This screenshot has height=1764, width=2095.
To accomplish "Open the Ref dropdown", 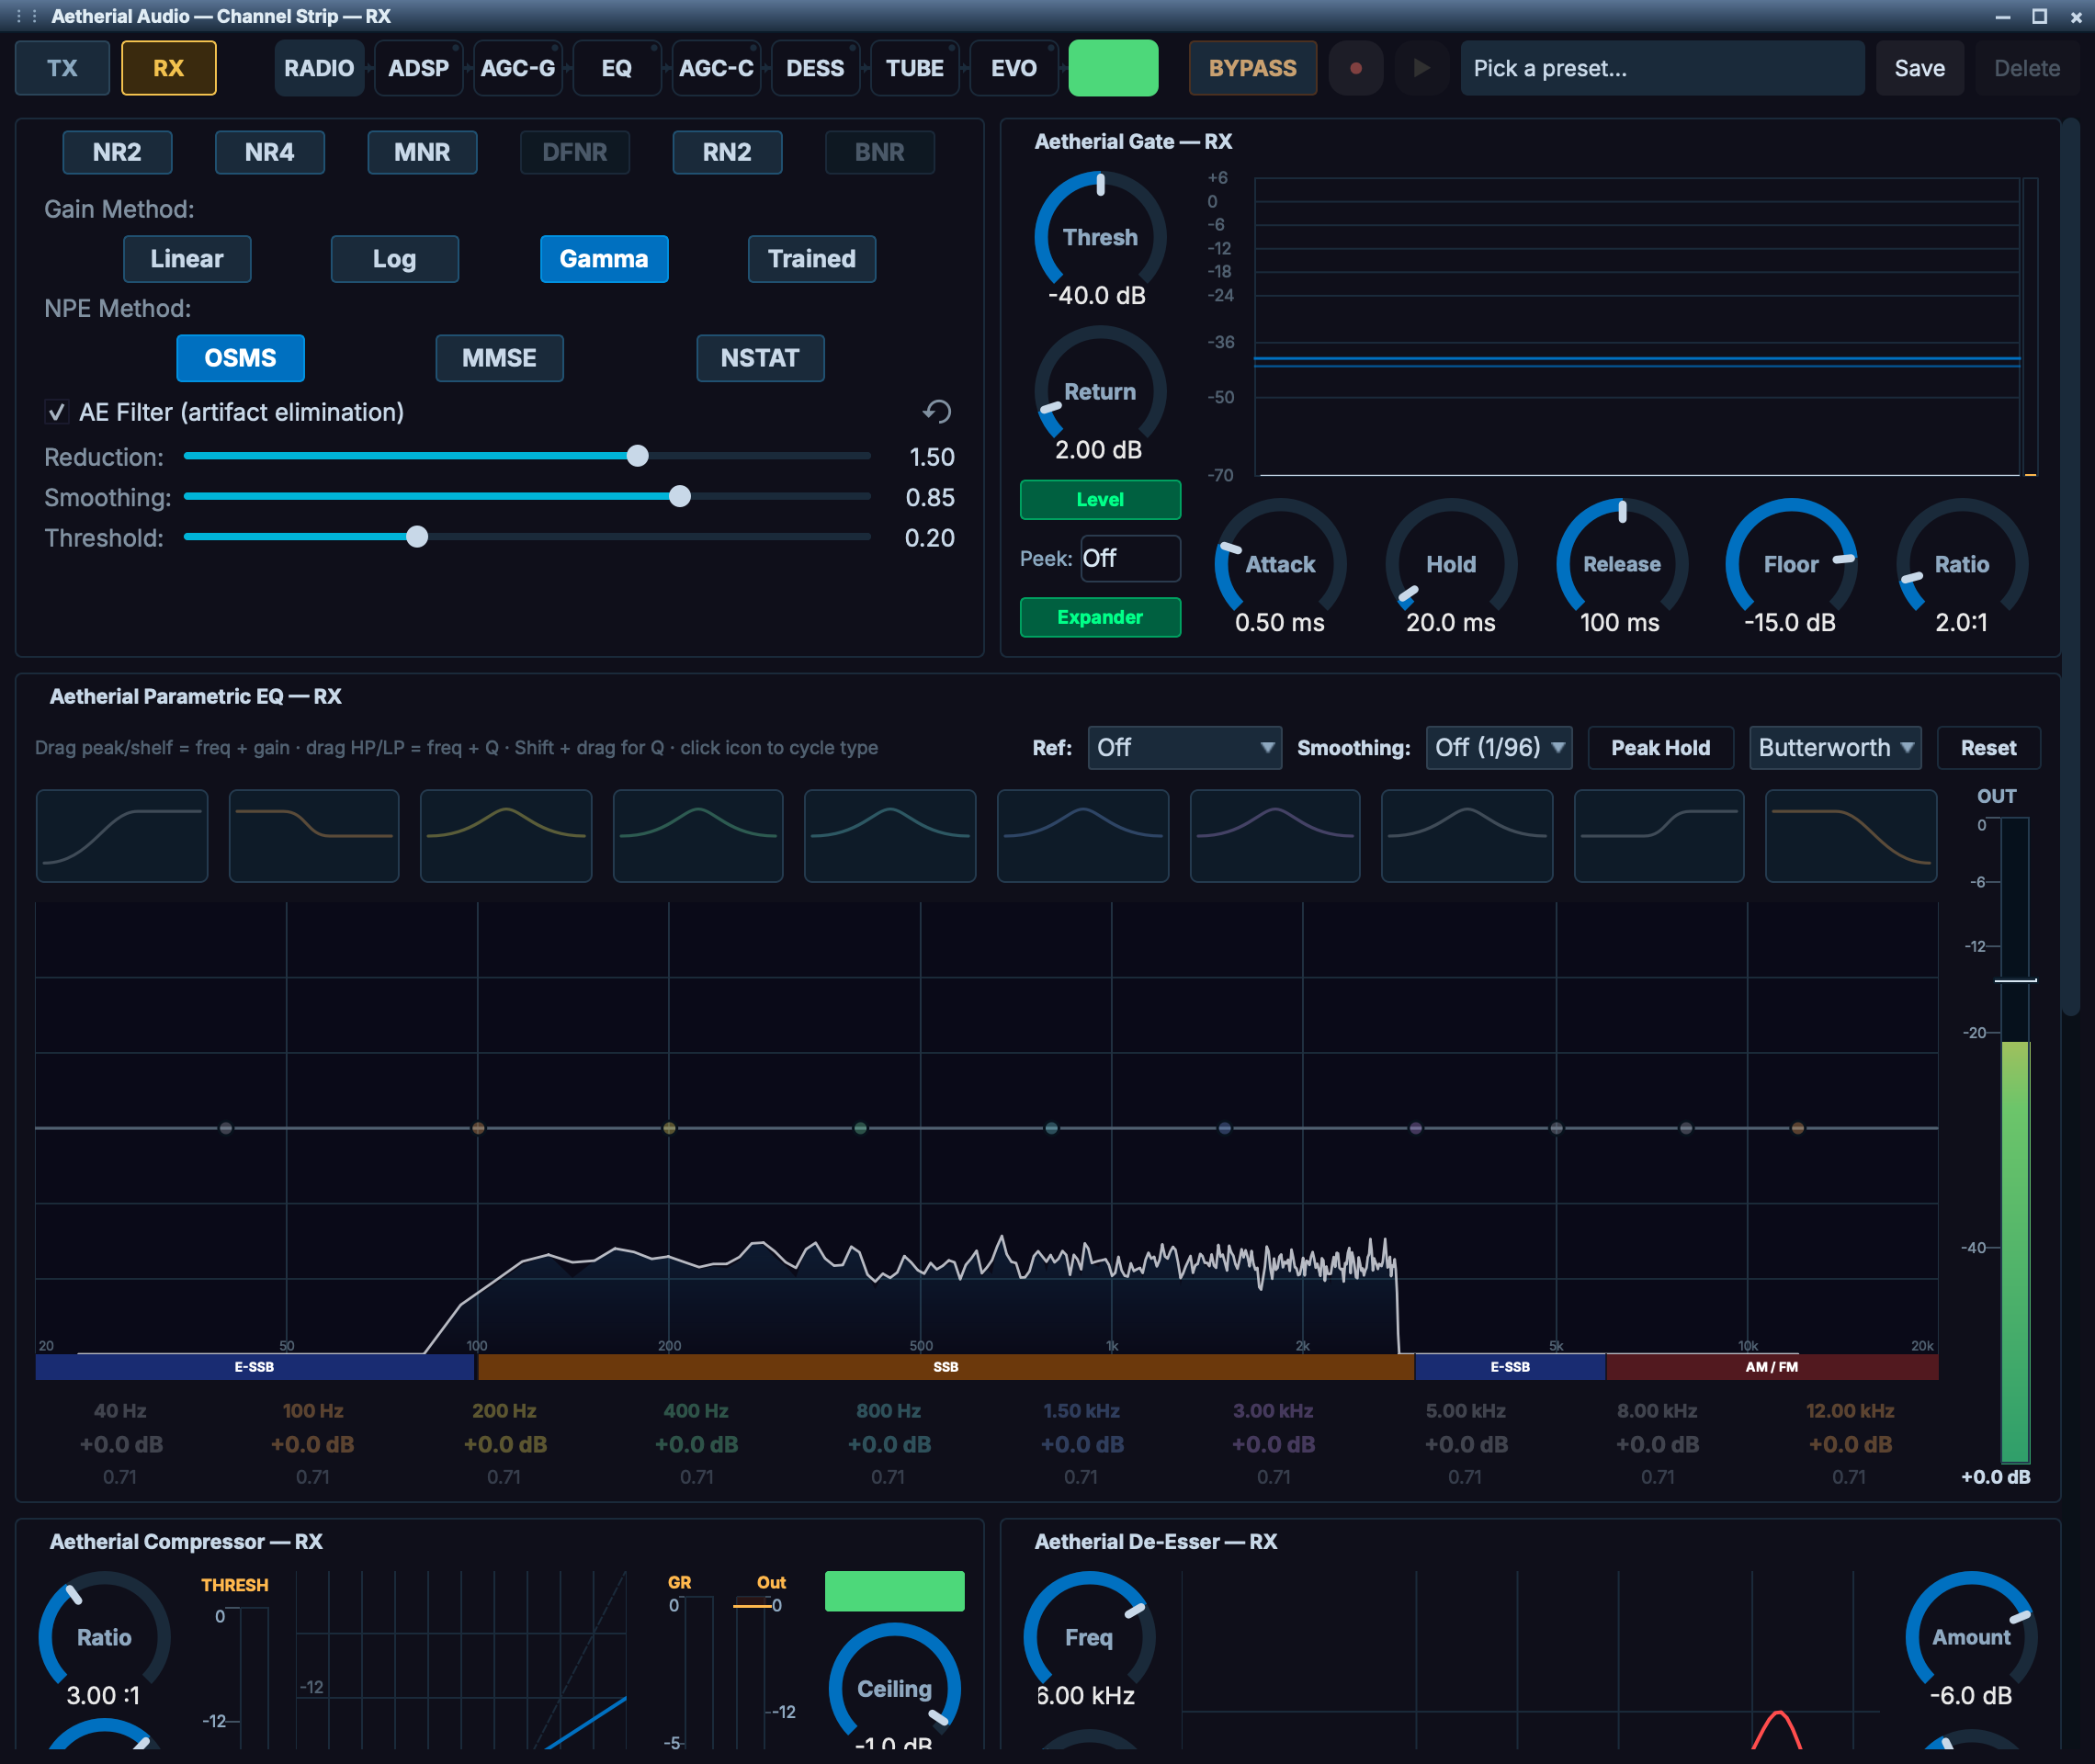I will 1184,748.
